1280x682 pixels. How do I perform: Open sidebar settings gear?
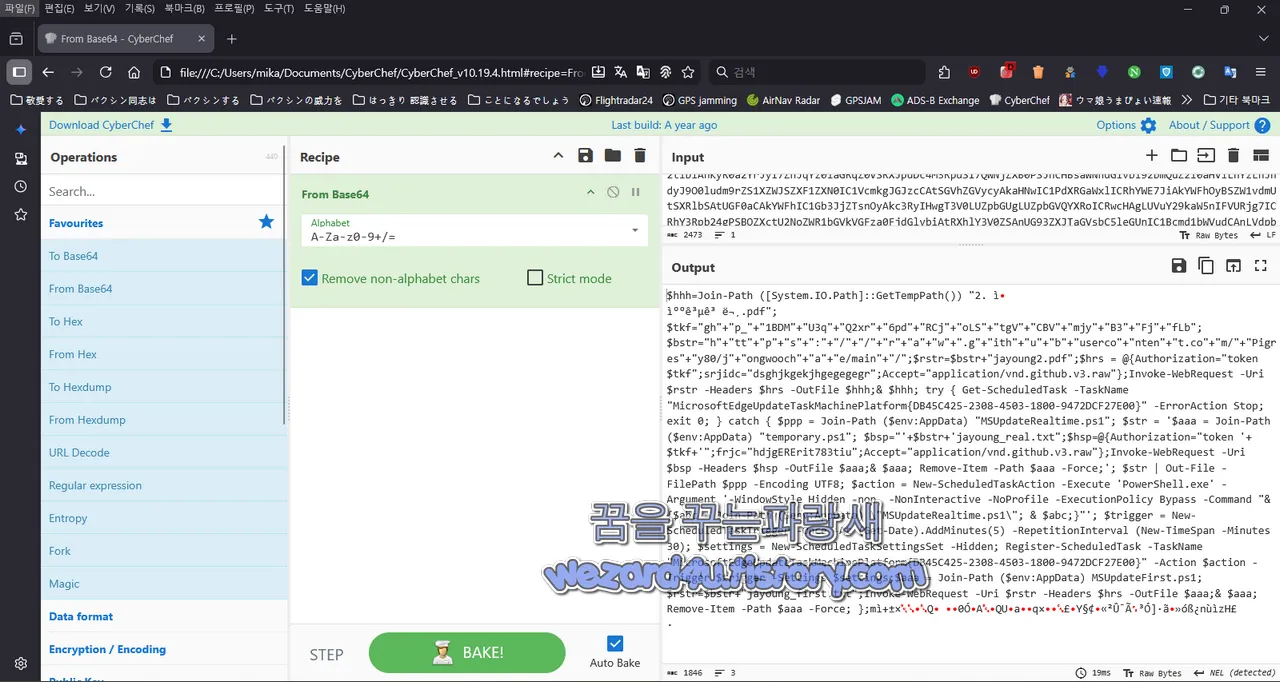pyautogui.click(x=20, y=663)
